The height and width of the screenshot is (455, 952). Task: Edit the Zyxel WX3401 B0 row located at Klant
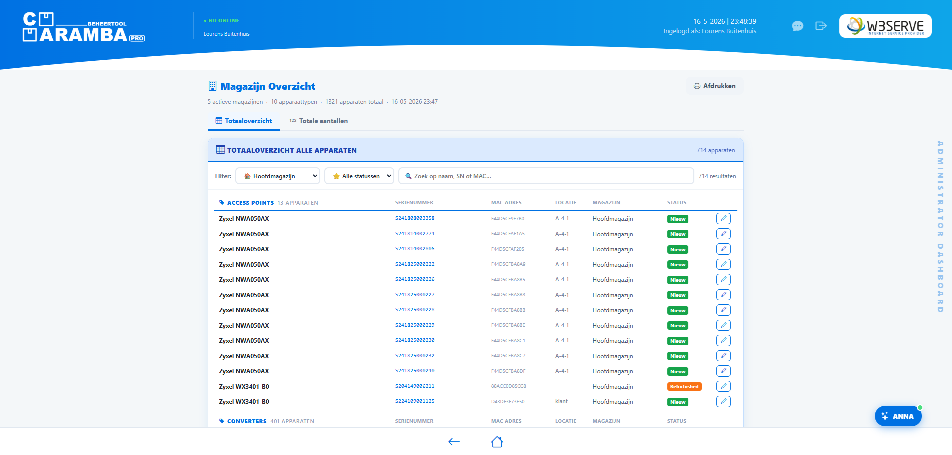(x=723, y=401)
